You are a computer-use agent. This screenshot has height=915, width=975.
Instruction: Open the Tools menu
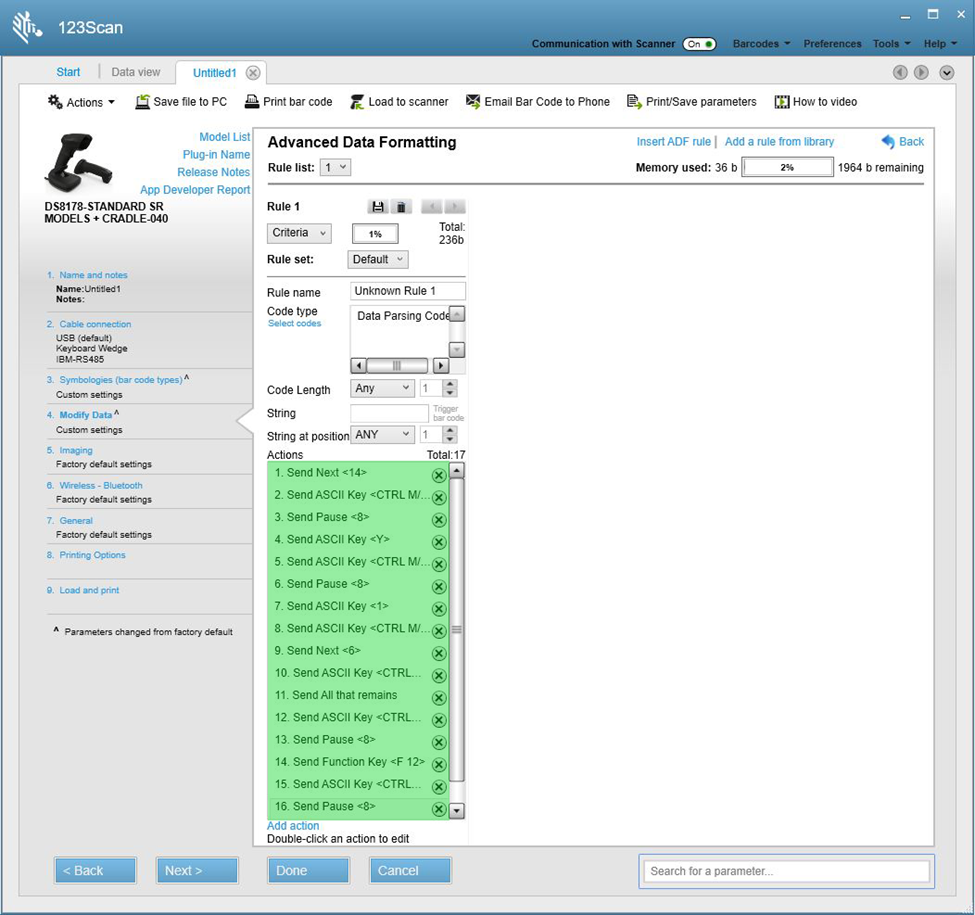890,44
